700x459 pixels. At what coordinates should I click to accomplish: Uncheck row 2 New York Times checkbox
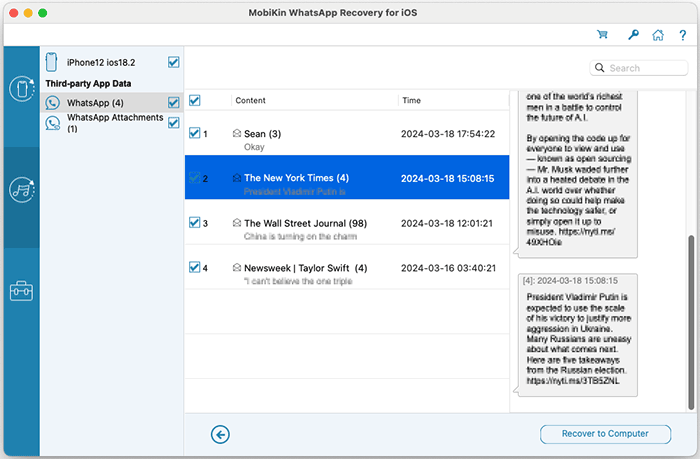195,178
